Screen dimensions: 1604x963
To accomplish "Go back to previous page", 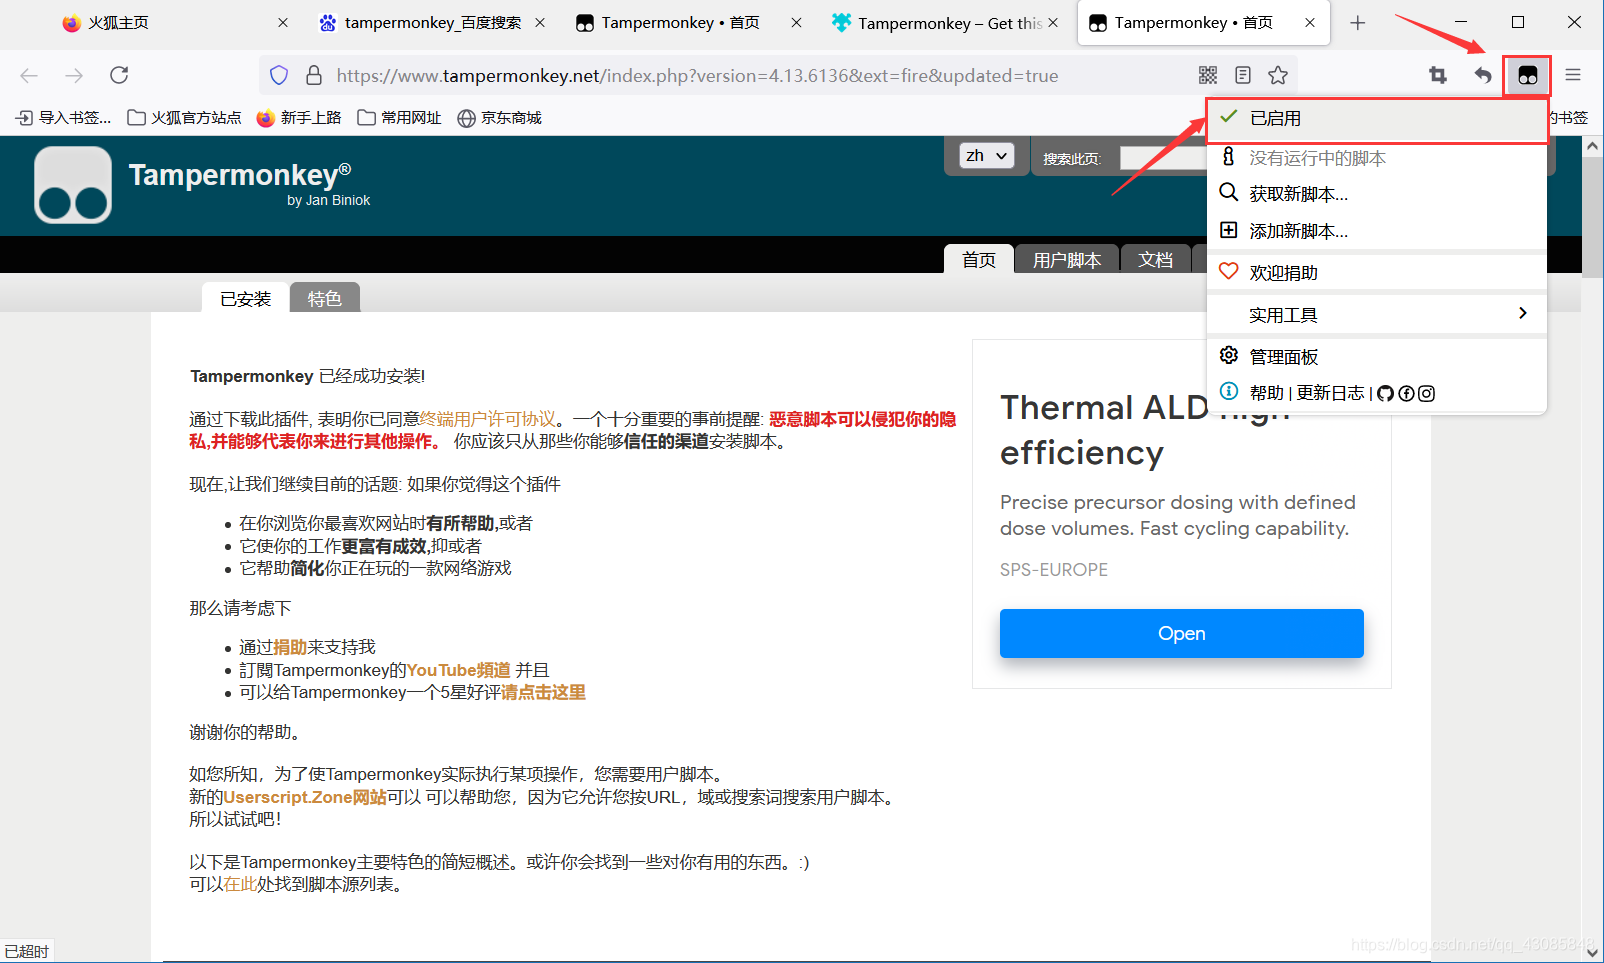I will tap(29, 75).
